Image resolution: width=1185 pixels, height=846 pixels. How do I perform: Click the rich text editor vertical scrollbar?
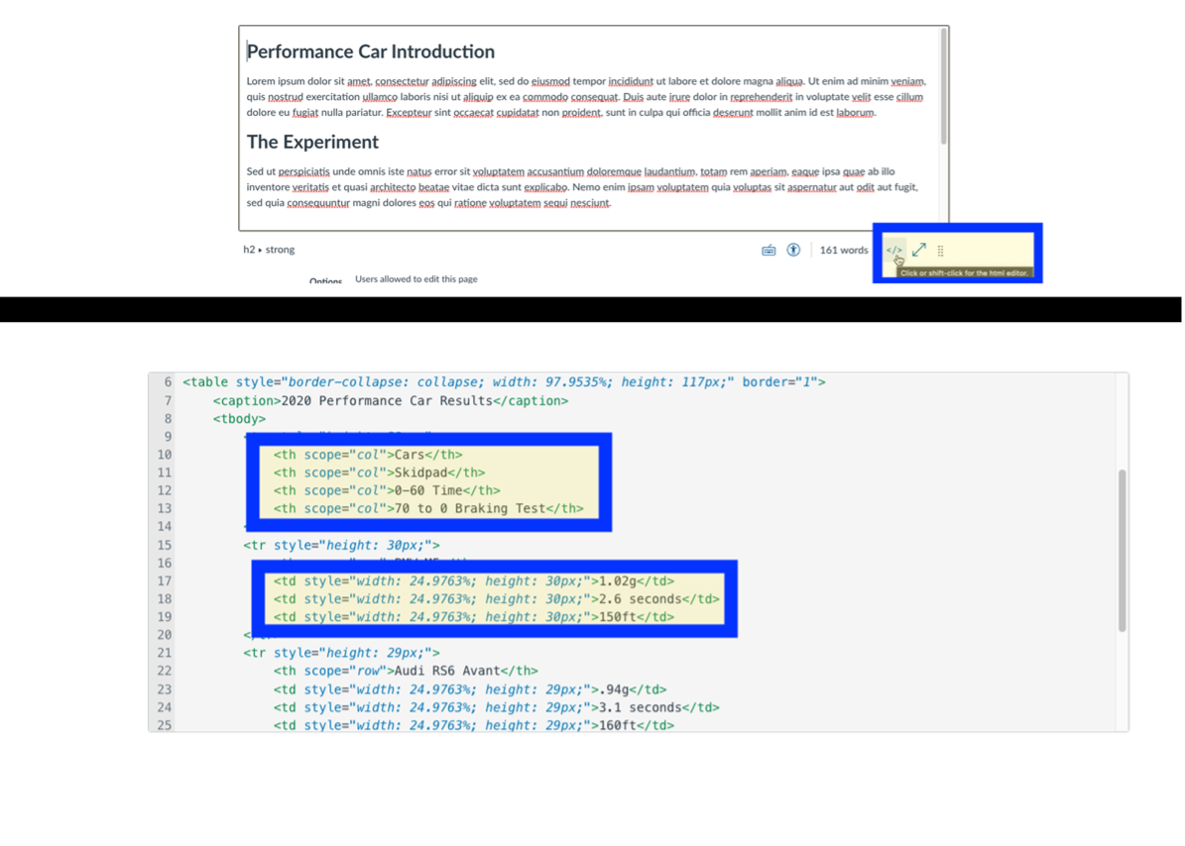pyautogui.click(x=943, y=87)
